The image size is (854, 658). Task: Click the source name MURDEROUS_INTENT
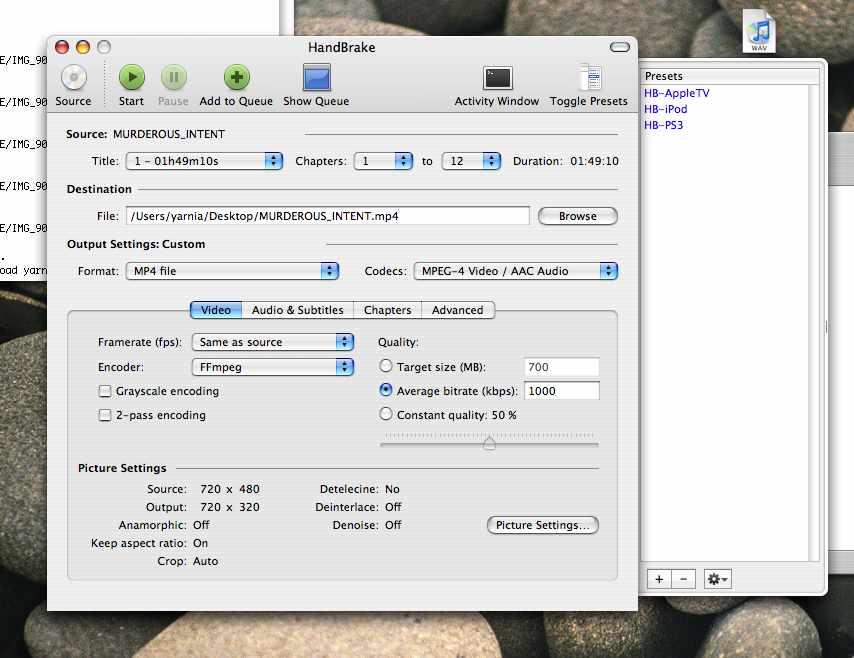[x=169, y=134]
